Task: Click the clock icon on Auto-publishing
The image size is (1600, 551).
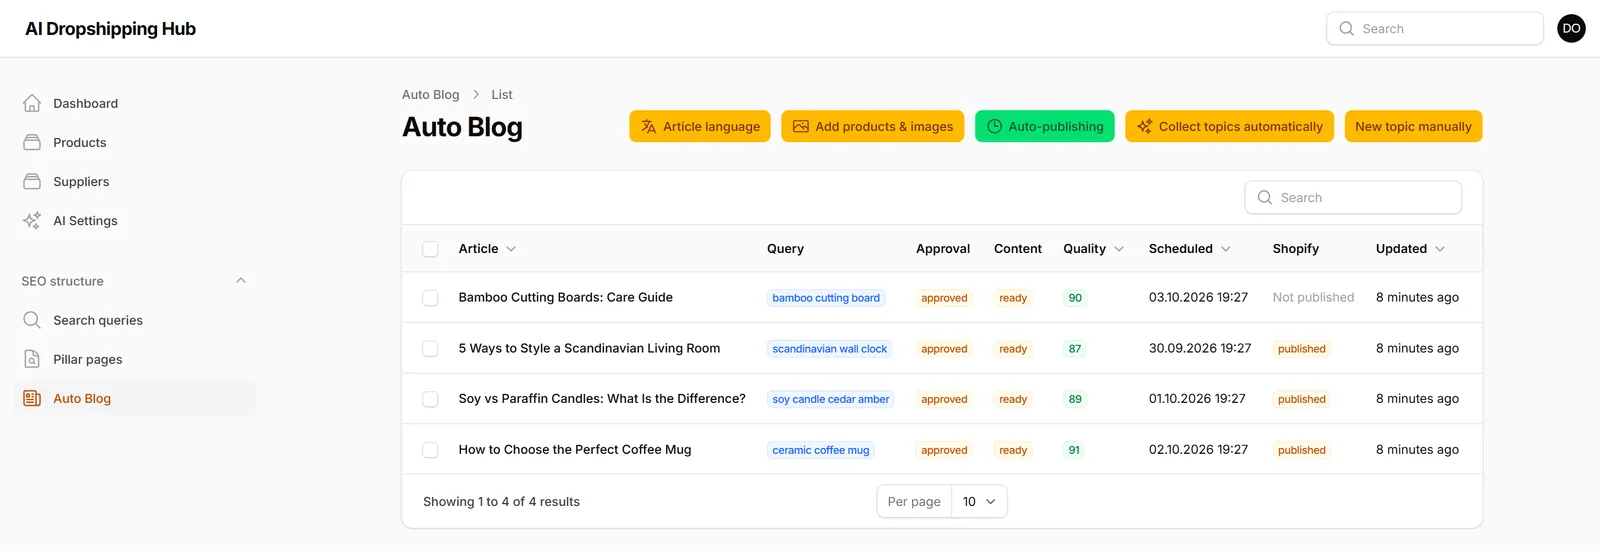Action: pyautogui.click(x=994, y=126)
